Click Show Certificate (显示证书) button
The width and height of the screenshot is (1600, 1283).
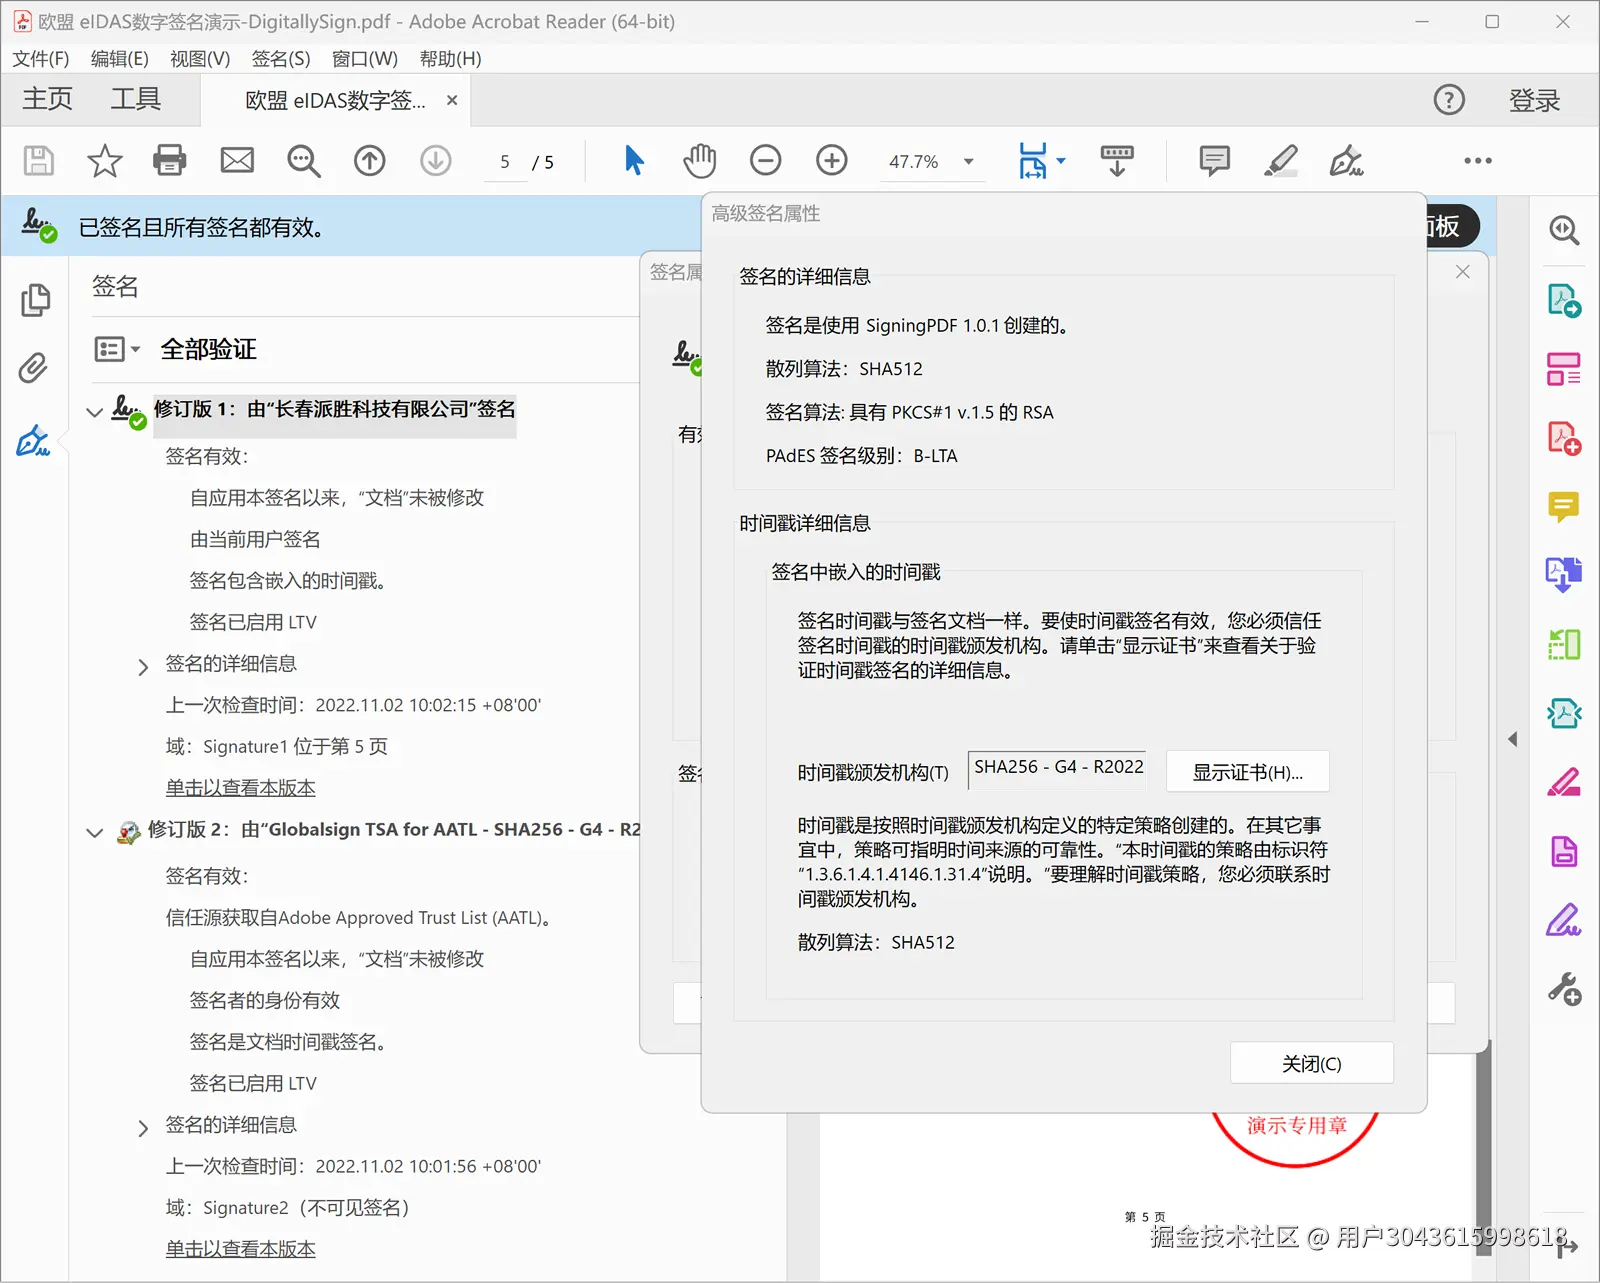[1248, 772]
